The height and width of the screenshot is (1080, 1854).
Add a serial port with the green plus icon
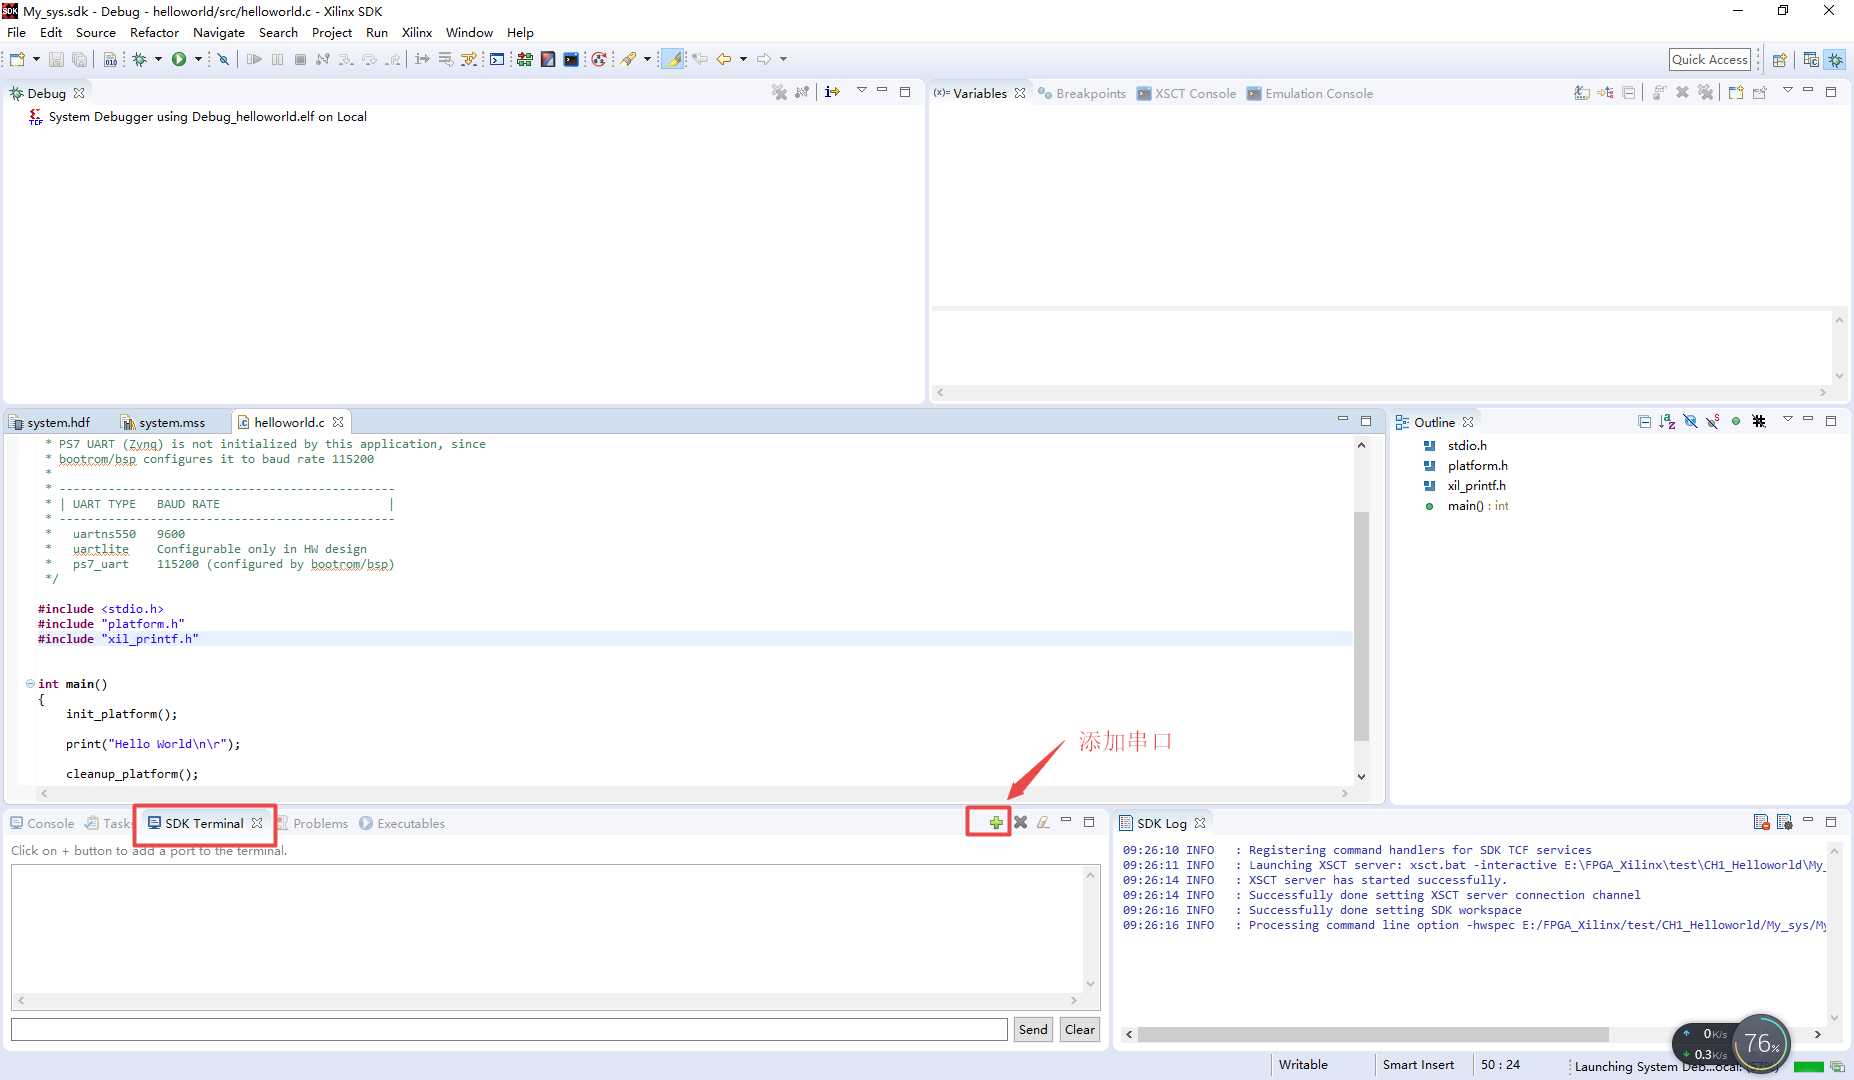tap(996, 822)
